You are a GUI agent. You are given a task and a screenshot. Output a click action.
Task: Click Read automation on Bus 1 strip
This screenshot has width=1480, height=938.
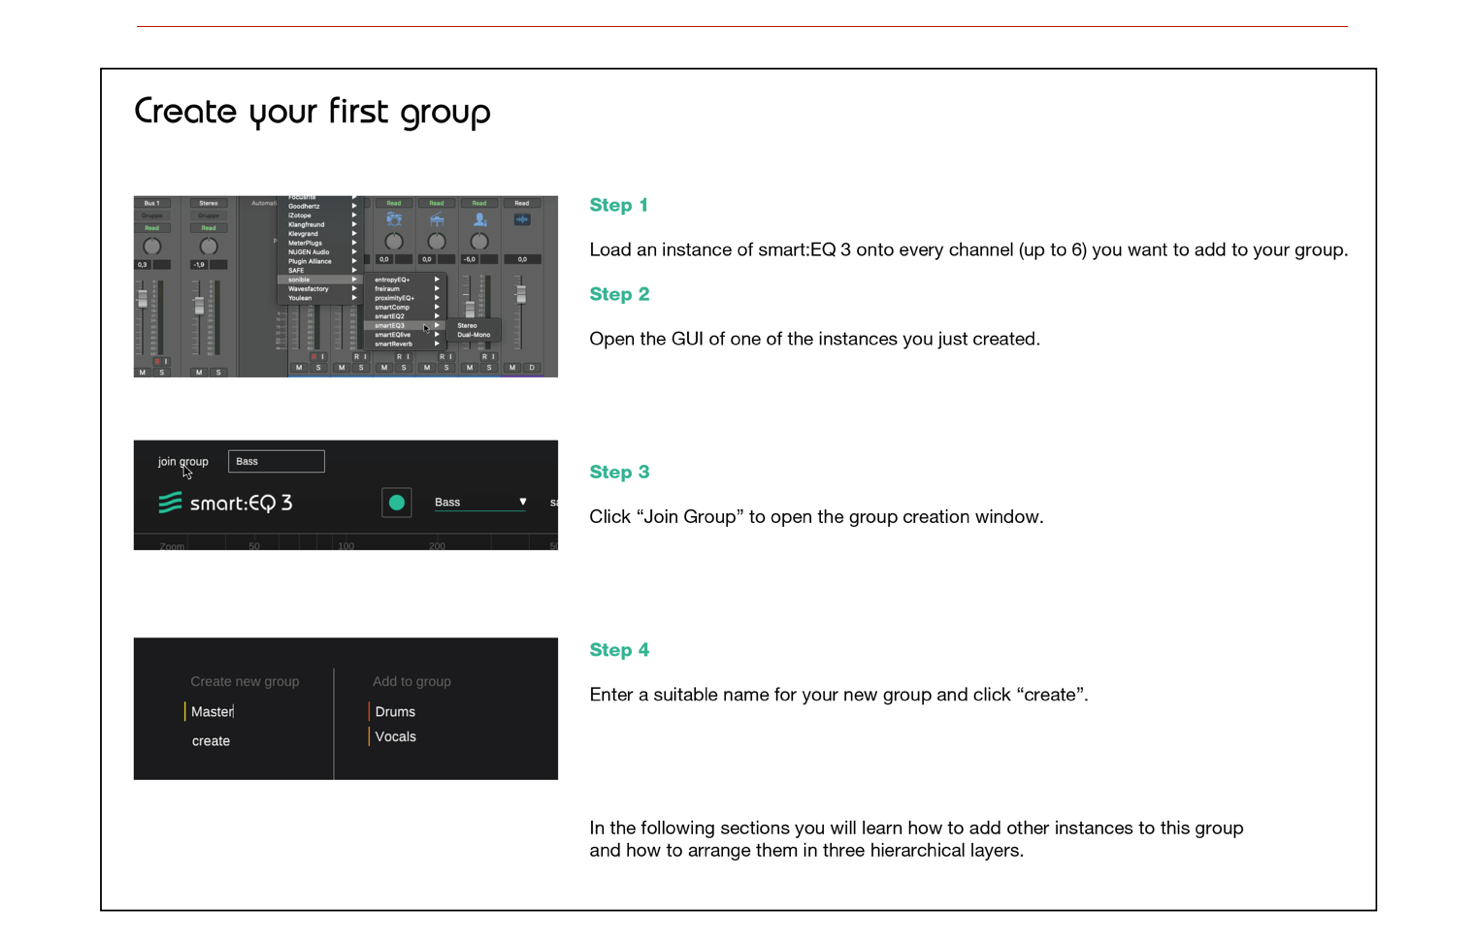pyautogui.click(x=152, y=228)
